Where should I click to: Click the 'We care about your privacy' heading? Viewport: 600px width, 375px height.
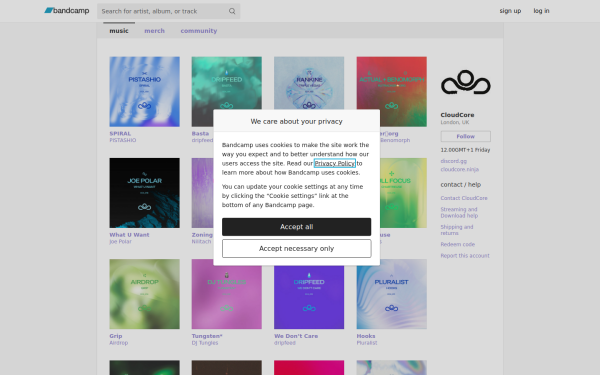[x=297, y=121]
